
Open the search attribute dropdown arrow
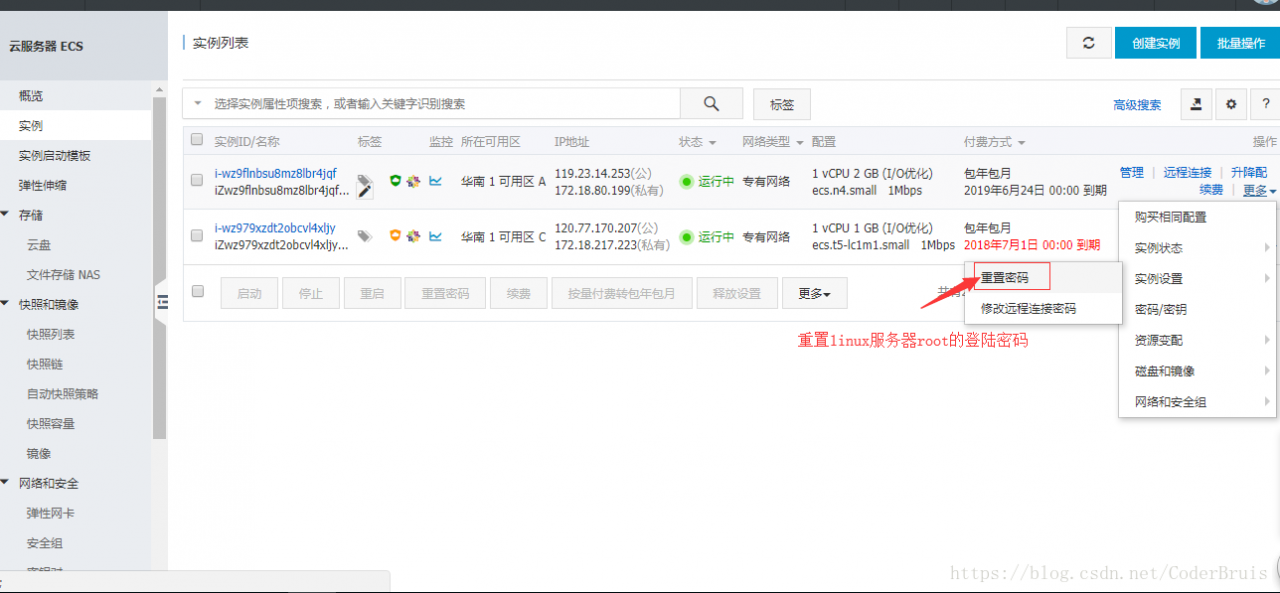click(x=197, y=103)
